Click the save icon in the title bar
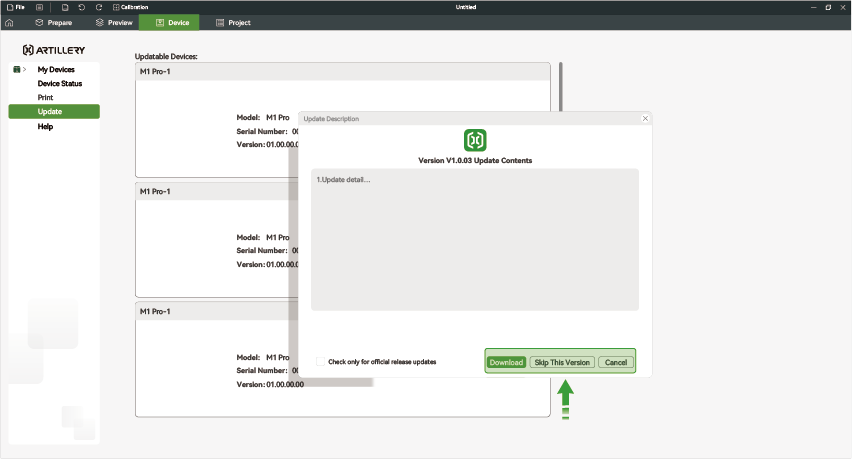852x459 pixels. [x=65, y=7]
